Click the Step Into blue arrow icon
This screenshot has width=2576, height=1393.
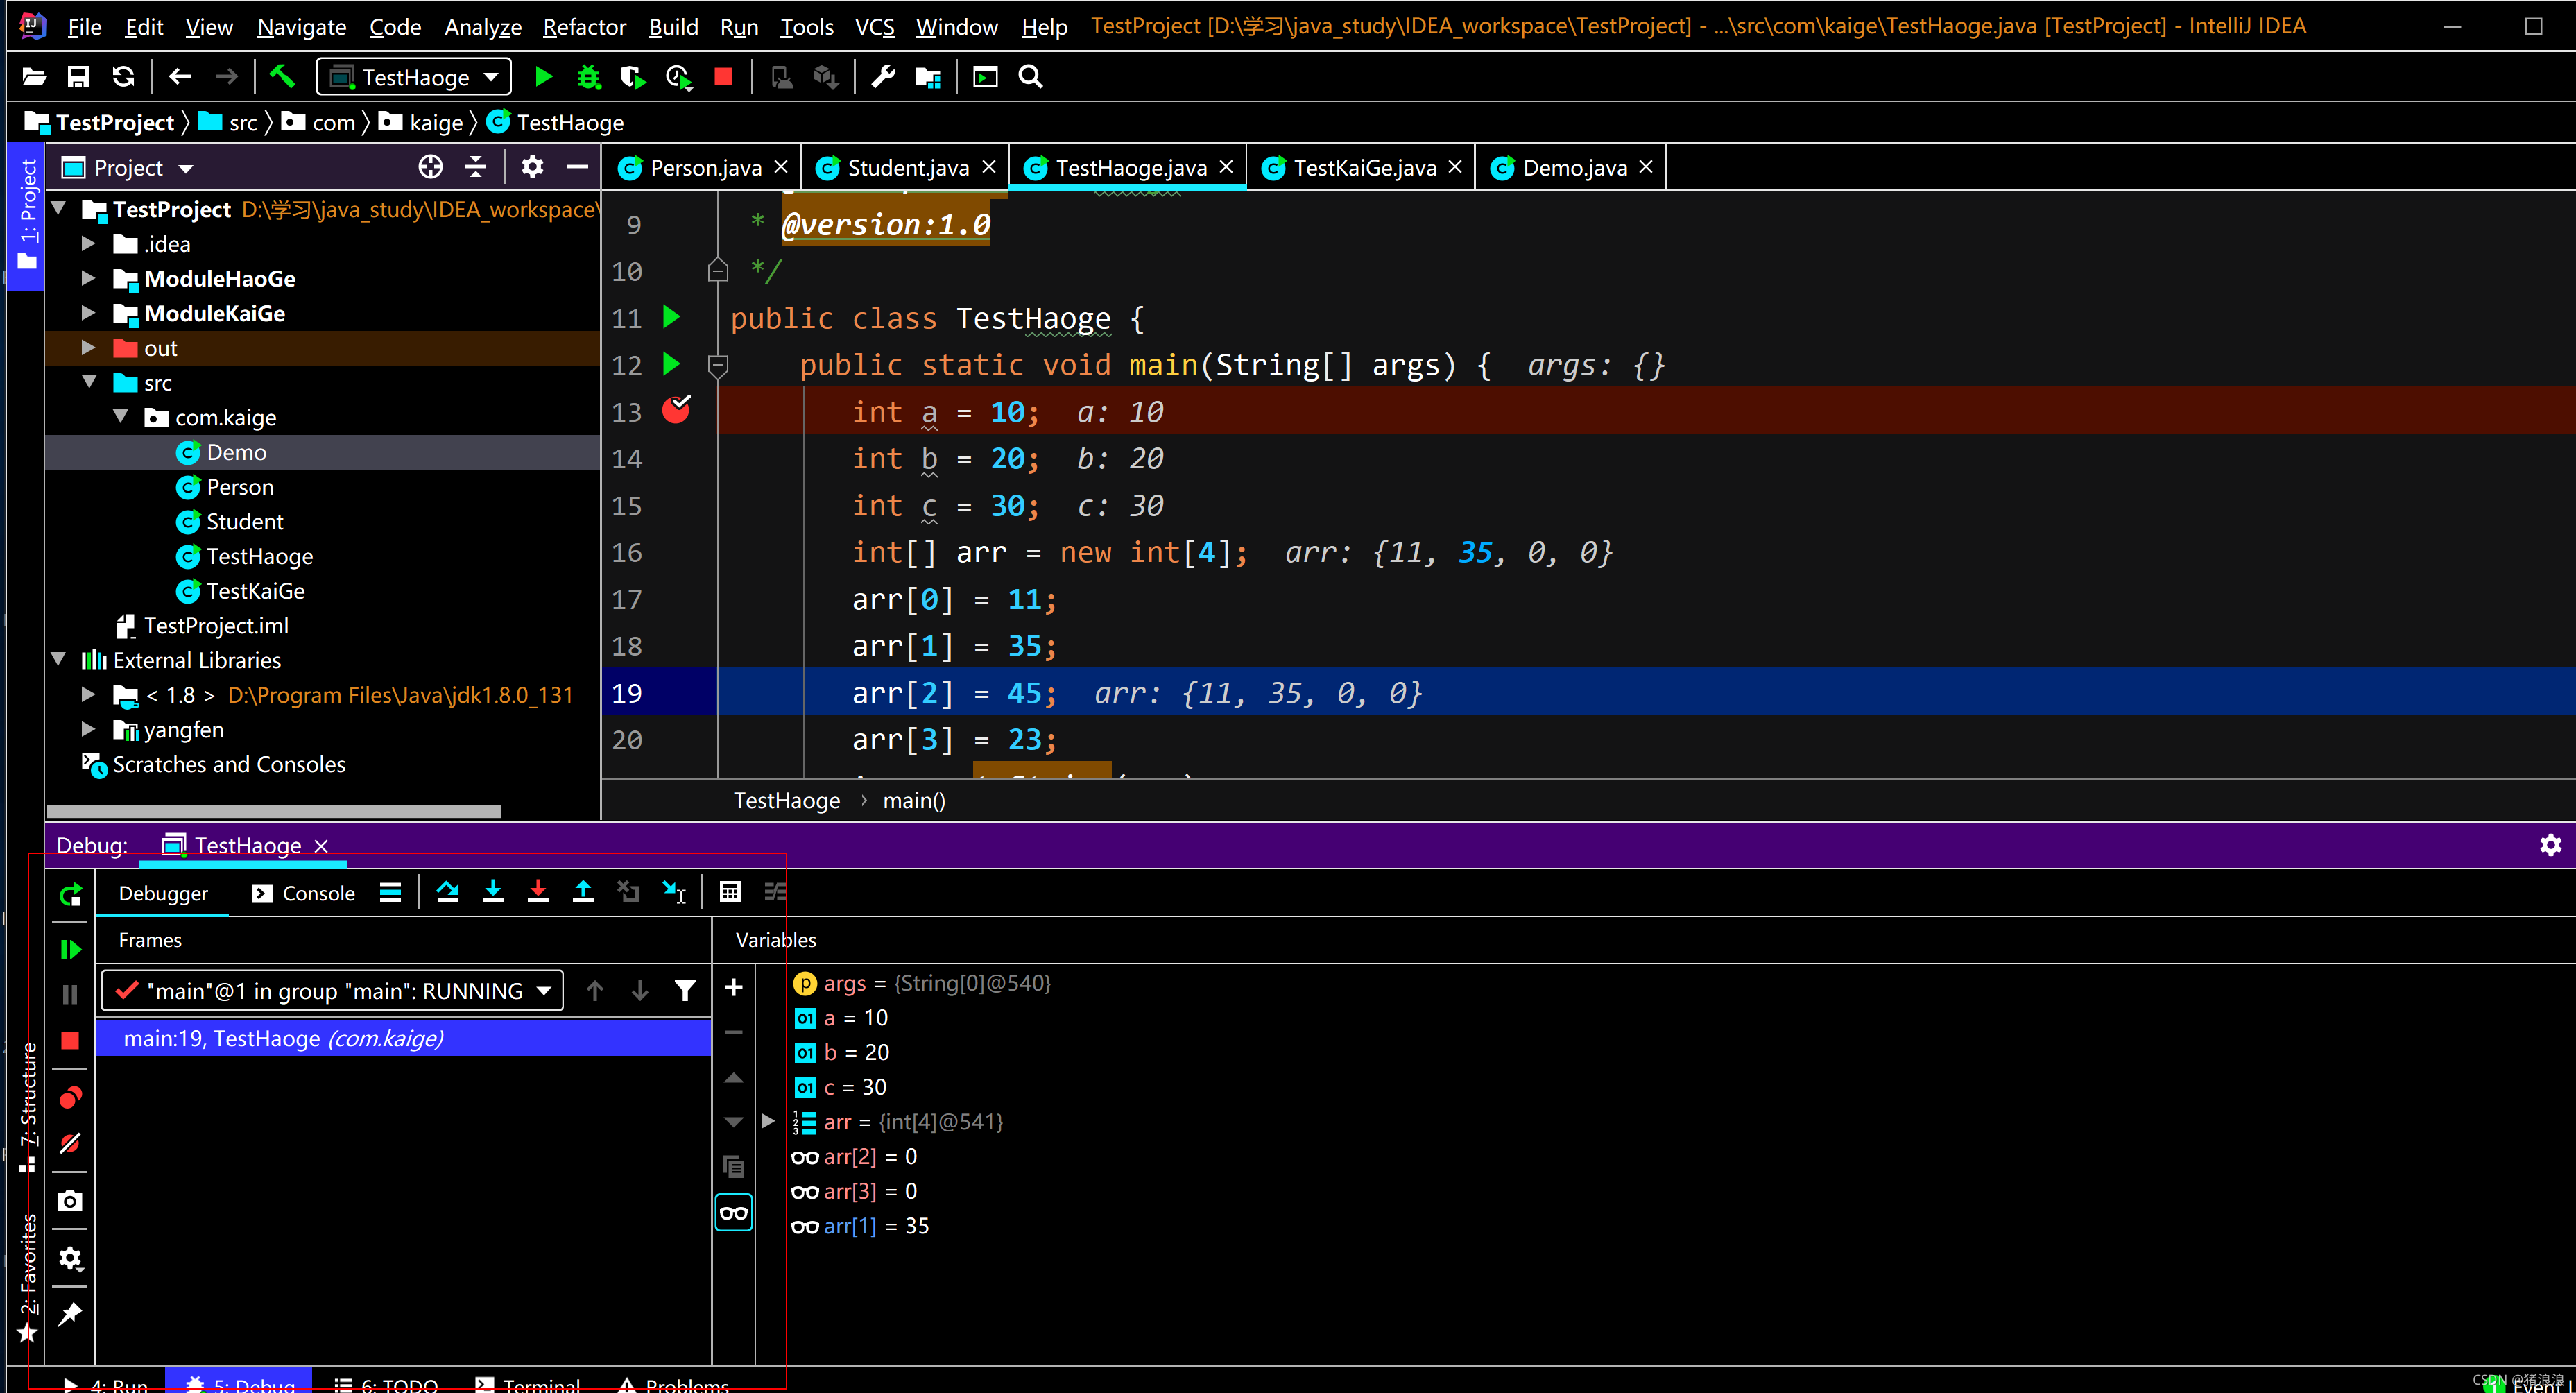(493, 892)
